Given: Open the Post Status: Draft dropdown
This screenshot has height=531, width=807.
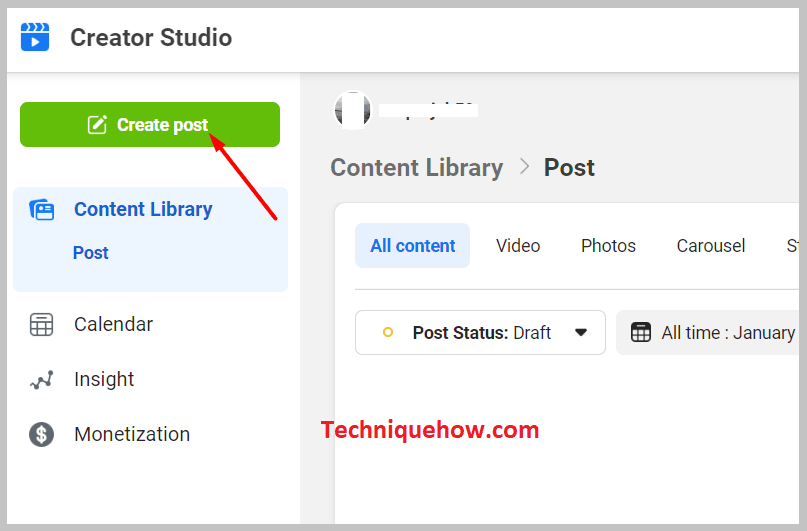Looking at the screenshot, I should point(480,332).
